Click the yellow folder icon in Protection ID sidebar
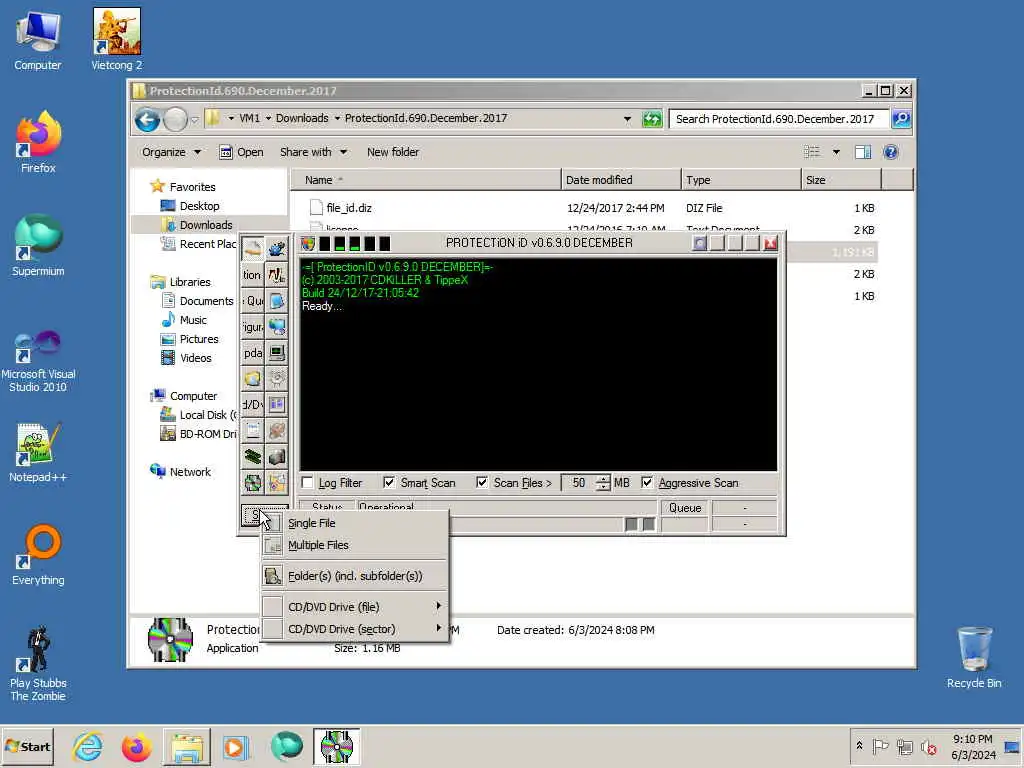This screenshot has width=1024, height=768. click(253, 378)
